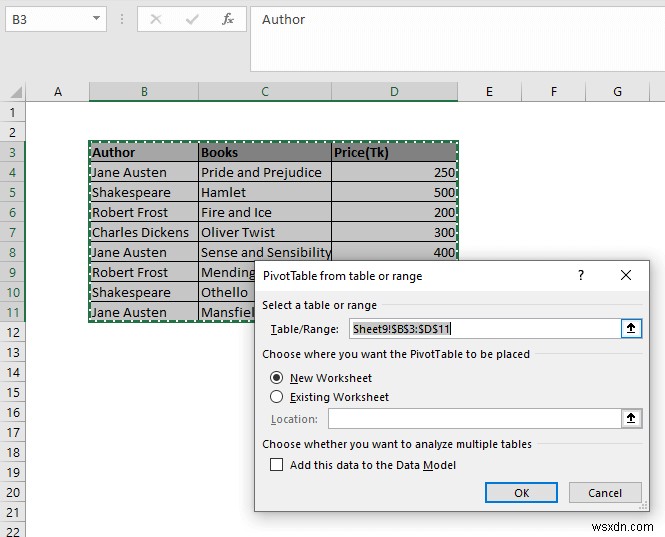Click the Fire and Ice cell
The width and height of the screenshot is (665, 537).
coord(265,212)
